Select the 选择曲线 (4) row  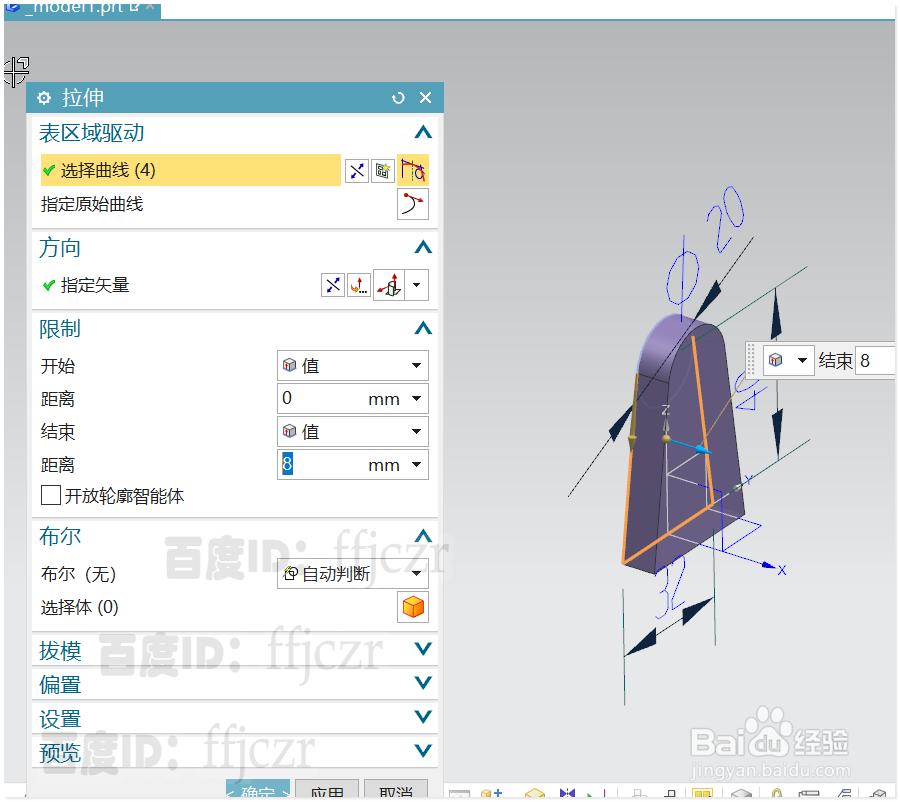pos(191,170)
